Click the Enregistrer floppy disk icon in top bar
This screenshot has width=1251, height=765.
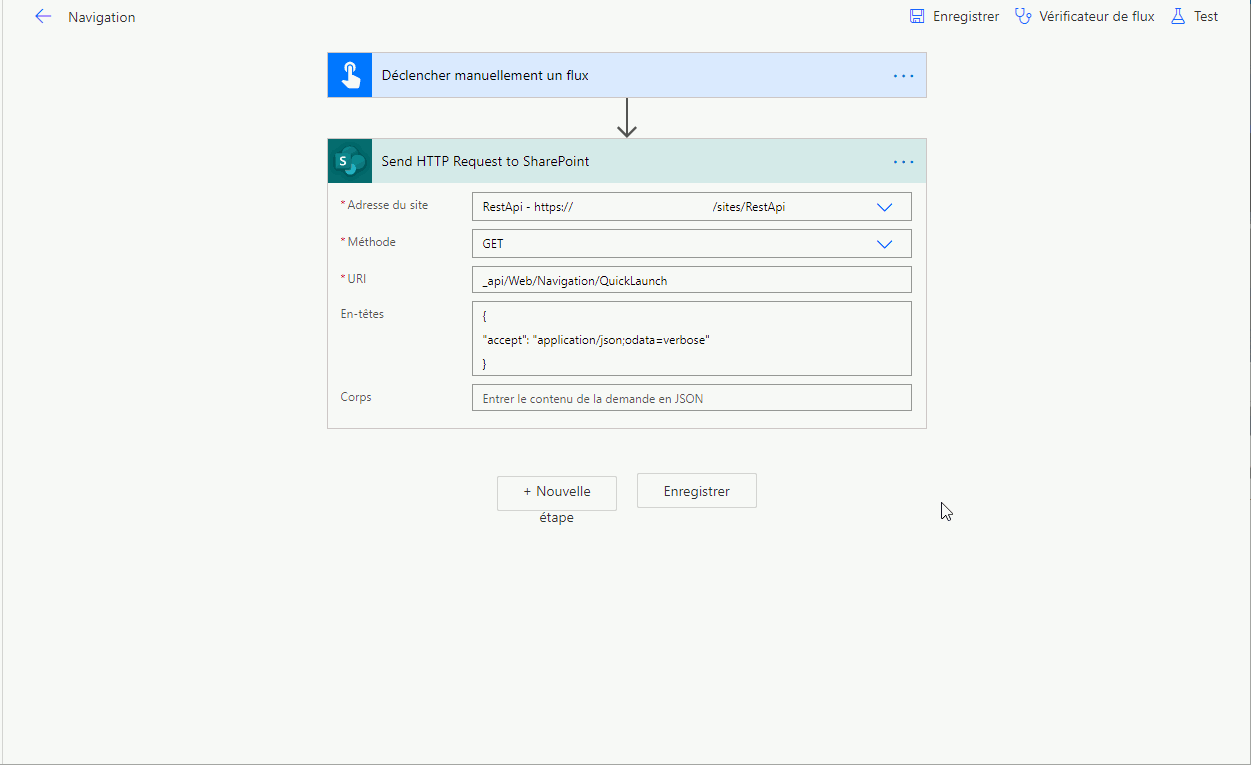[917, 16]
